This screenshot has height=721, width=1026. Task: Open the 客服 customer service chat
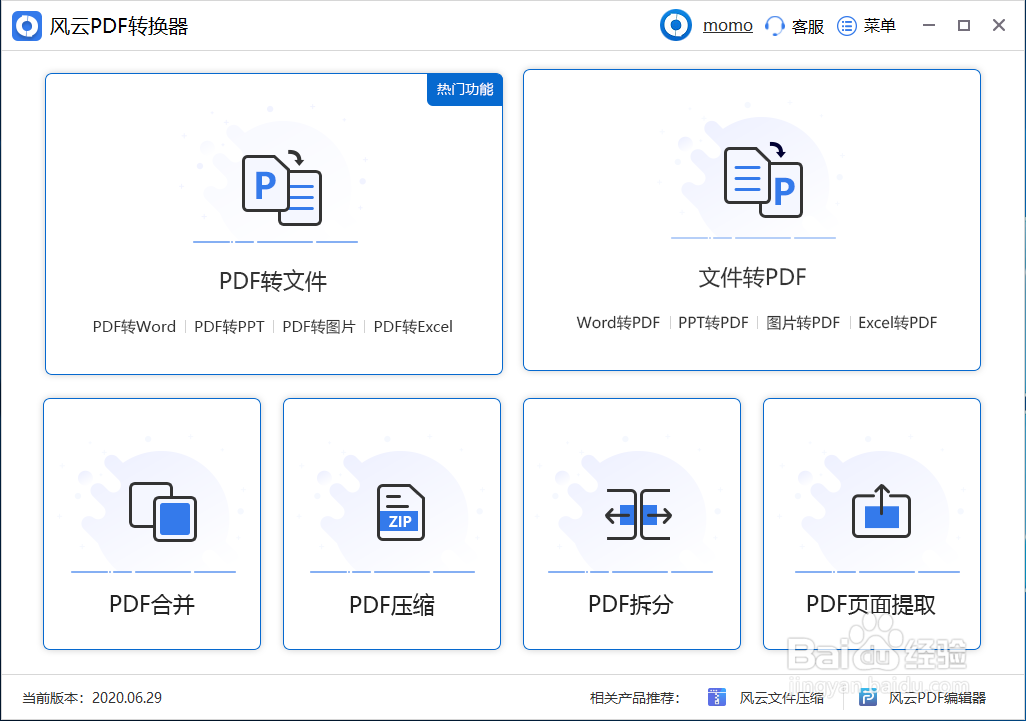pyautogui.click(x=794, y=25)
